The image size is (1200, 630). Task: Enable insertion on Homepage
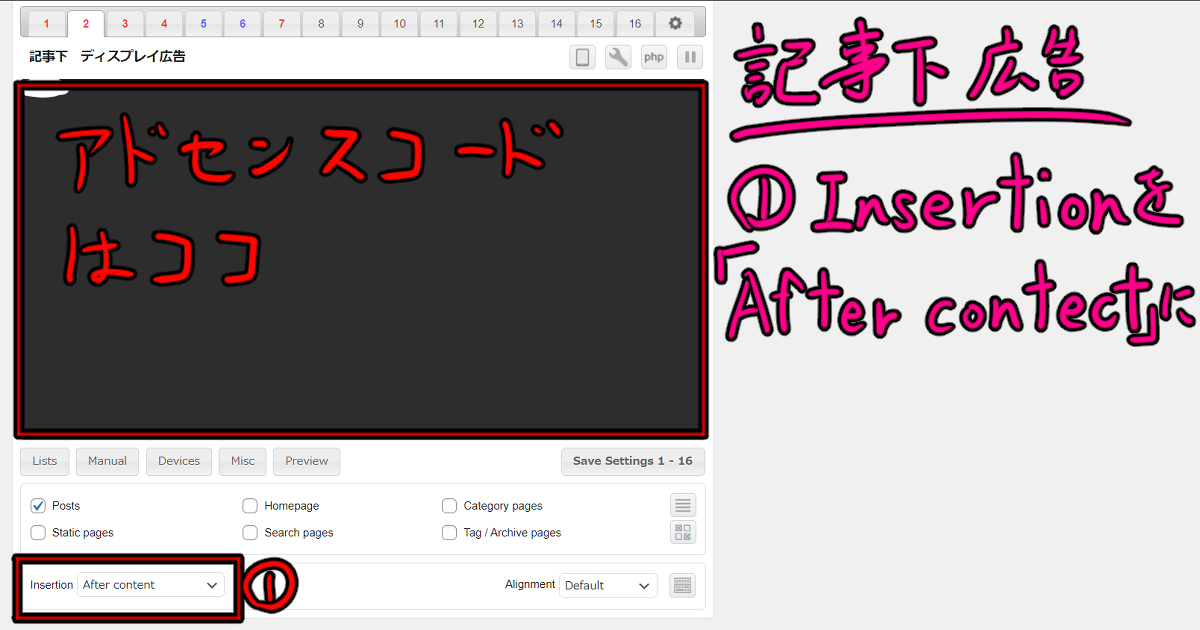pyautogui.click(x=249, y=505)
